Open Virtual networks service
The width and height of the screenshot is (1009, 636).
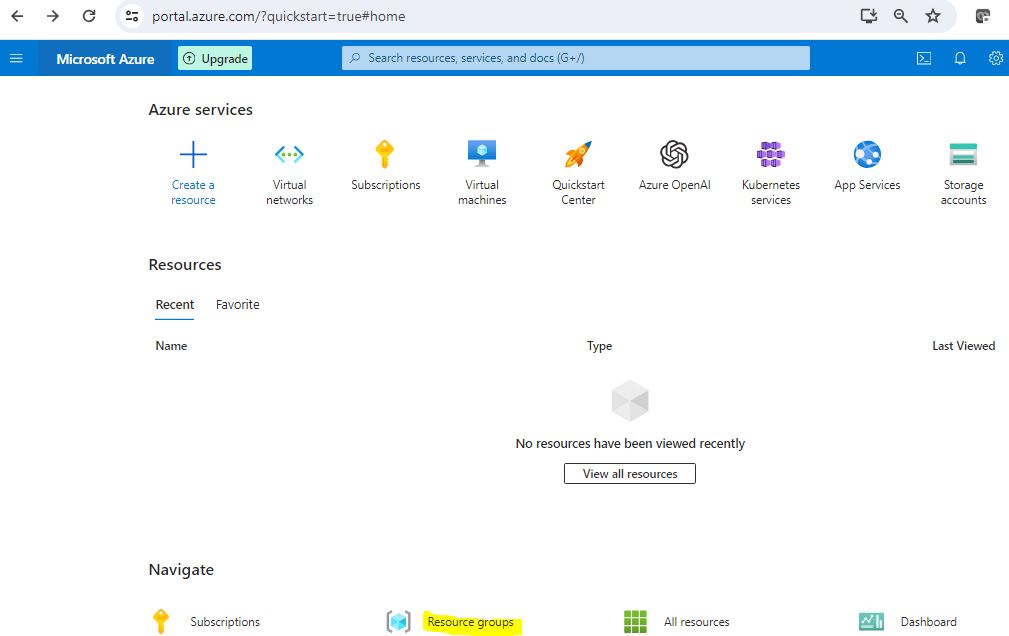click(x=289, y=155)
